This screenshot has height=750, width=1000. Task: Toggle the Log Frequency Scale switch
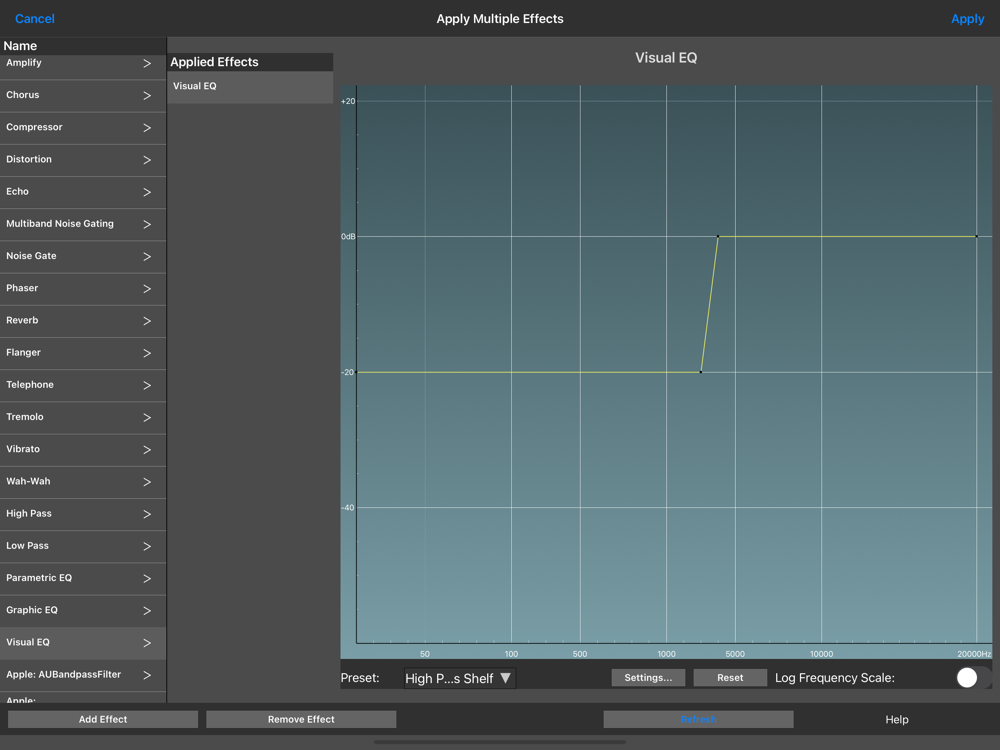coord(973,677)
